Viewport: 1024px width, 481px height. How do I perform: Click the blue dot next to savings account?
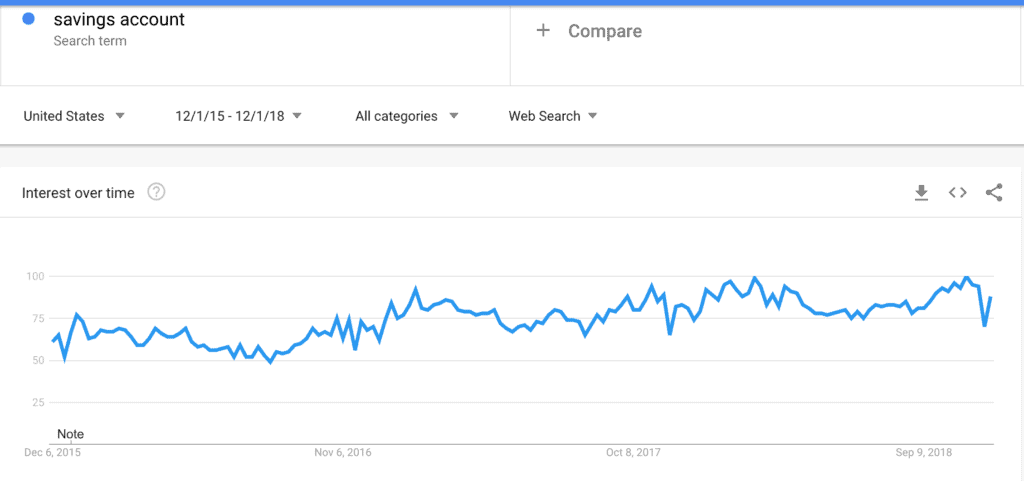(x=28, y=19)
